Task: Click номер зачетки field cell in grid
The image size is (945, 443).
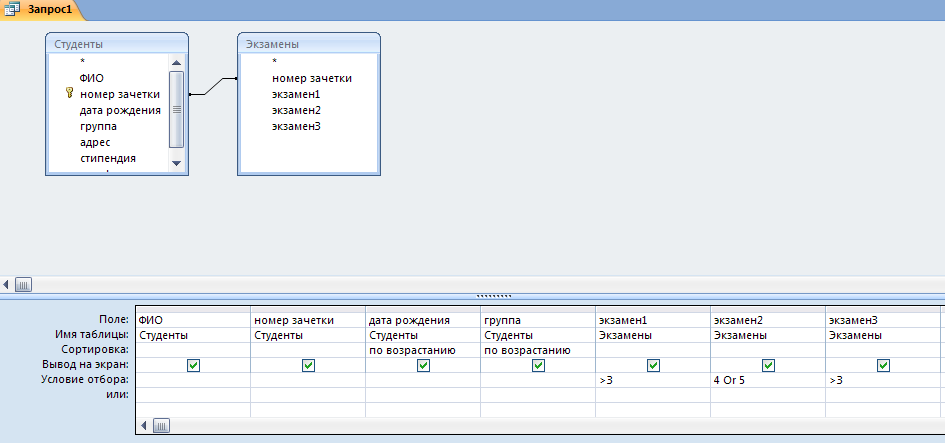Action: click(308, 320)
